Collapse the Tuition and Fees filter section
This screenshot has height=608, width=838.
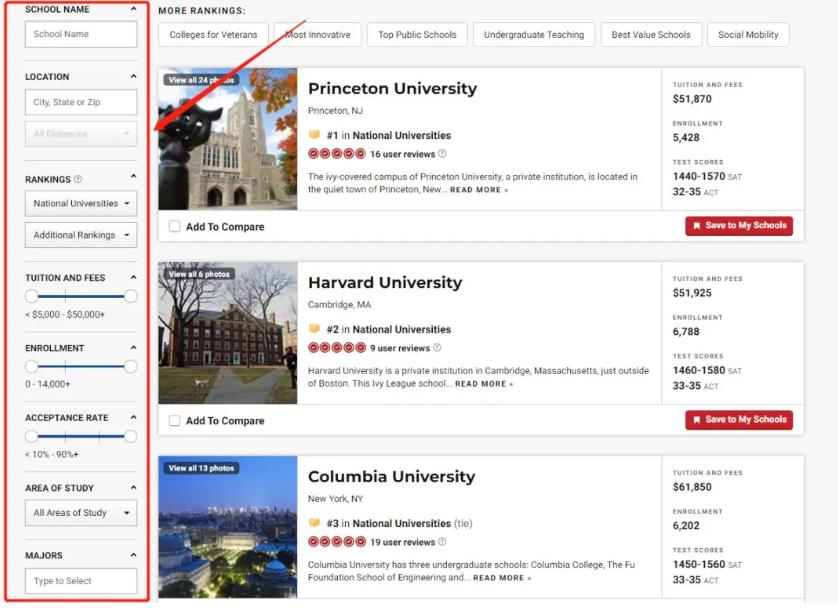(x=133, y=277)
